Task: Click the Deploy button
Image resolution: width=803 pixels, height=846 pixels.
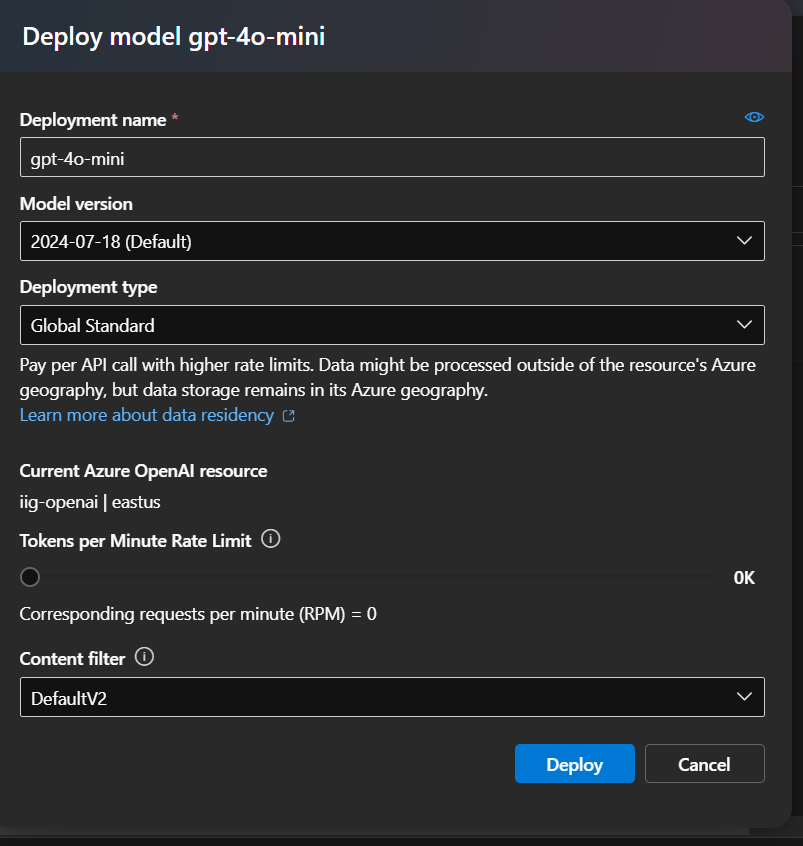Action: [575, 763]
